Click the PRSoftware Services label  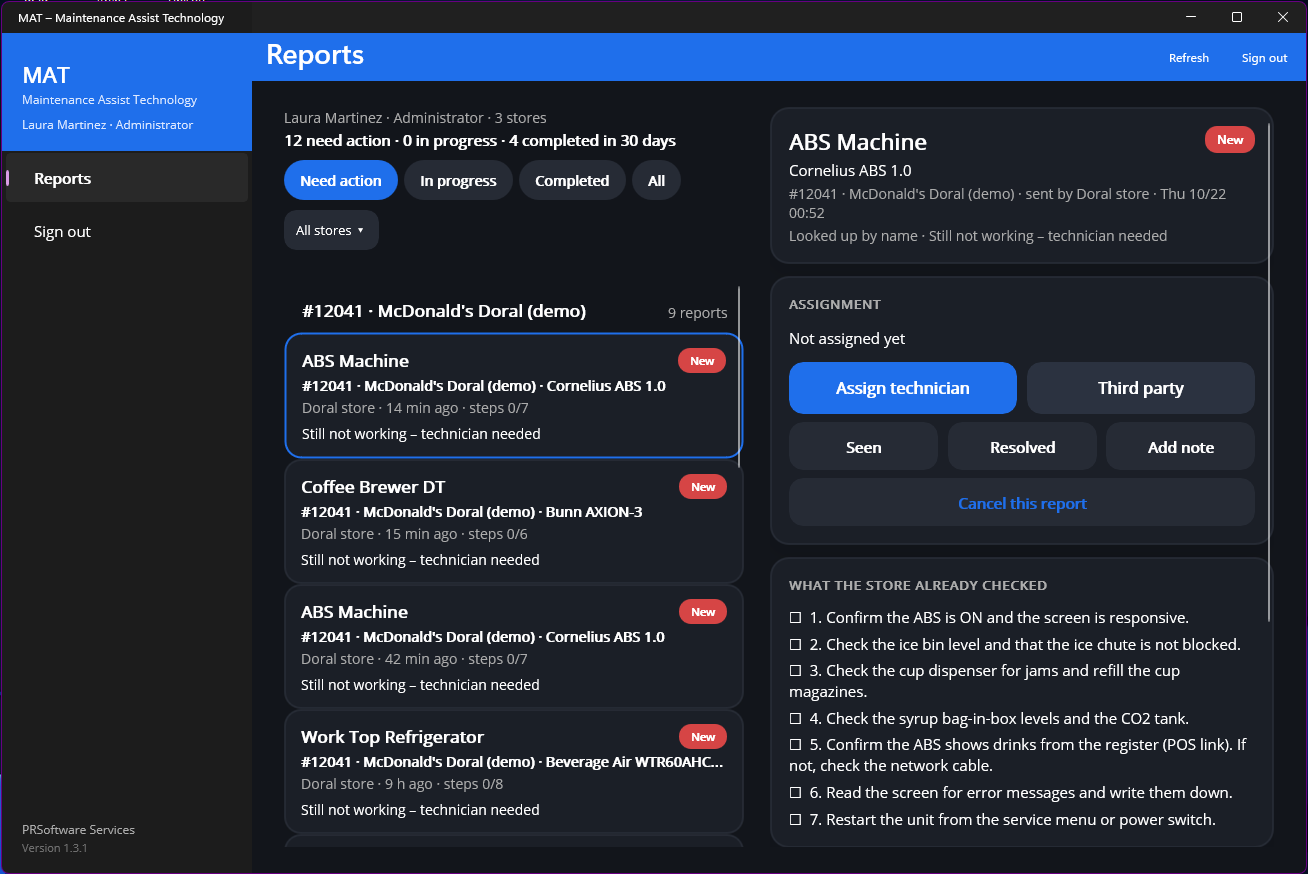(78, 830)
